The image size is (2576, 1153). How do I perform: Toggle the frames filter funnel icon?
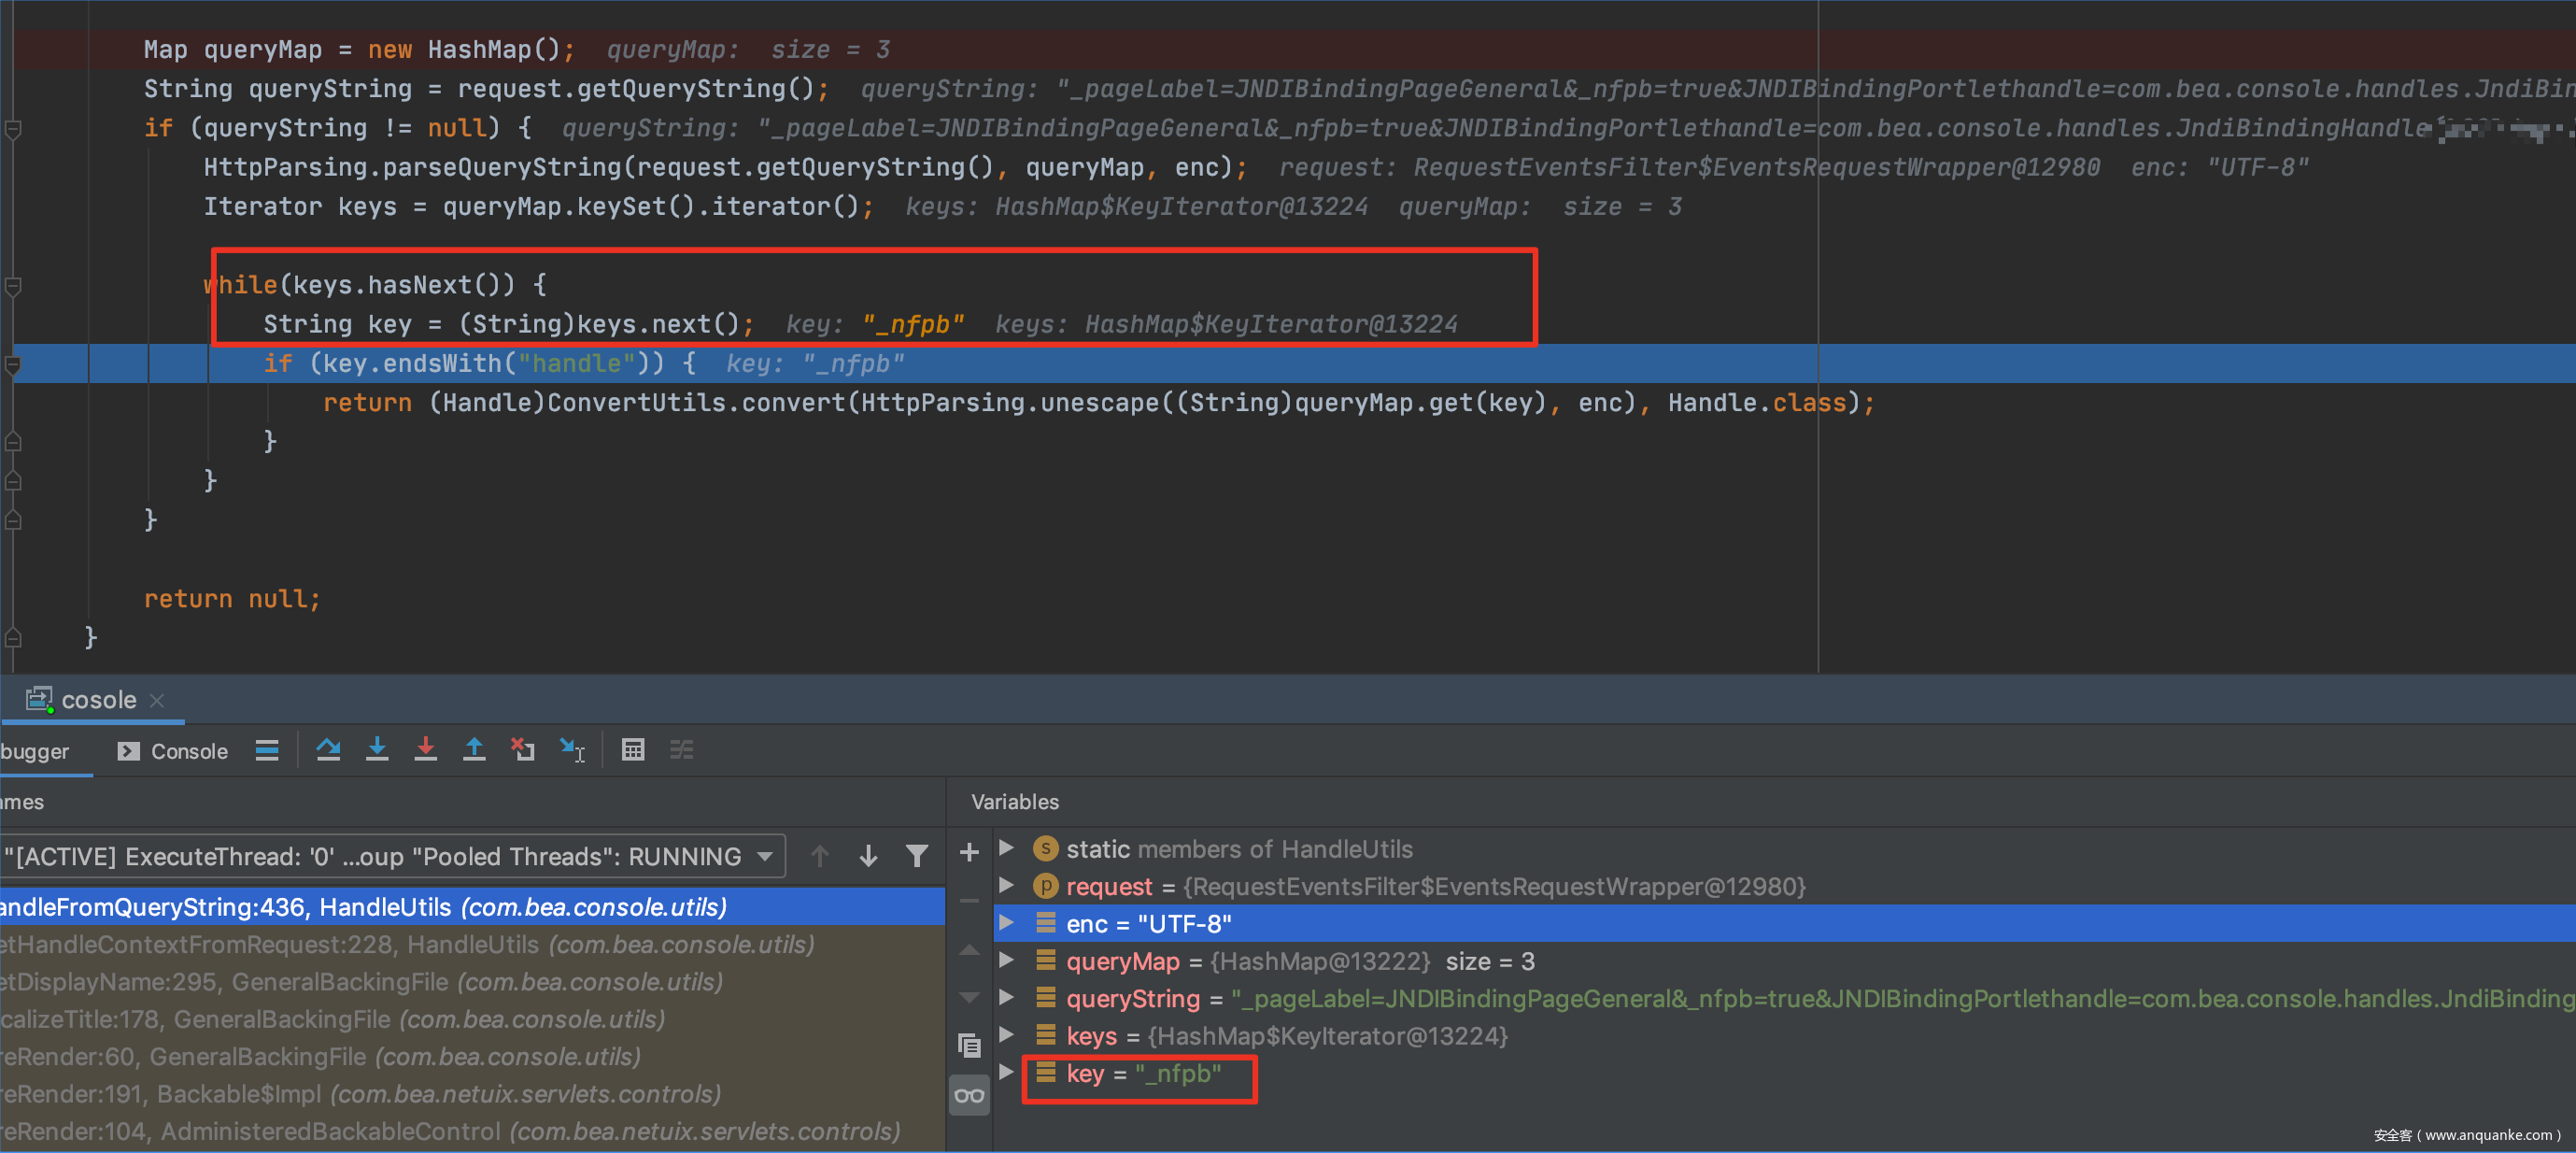click(916, 856)
